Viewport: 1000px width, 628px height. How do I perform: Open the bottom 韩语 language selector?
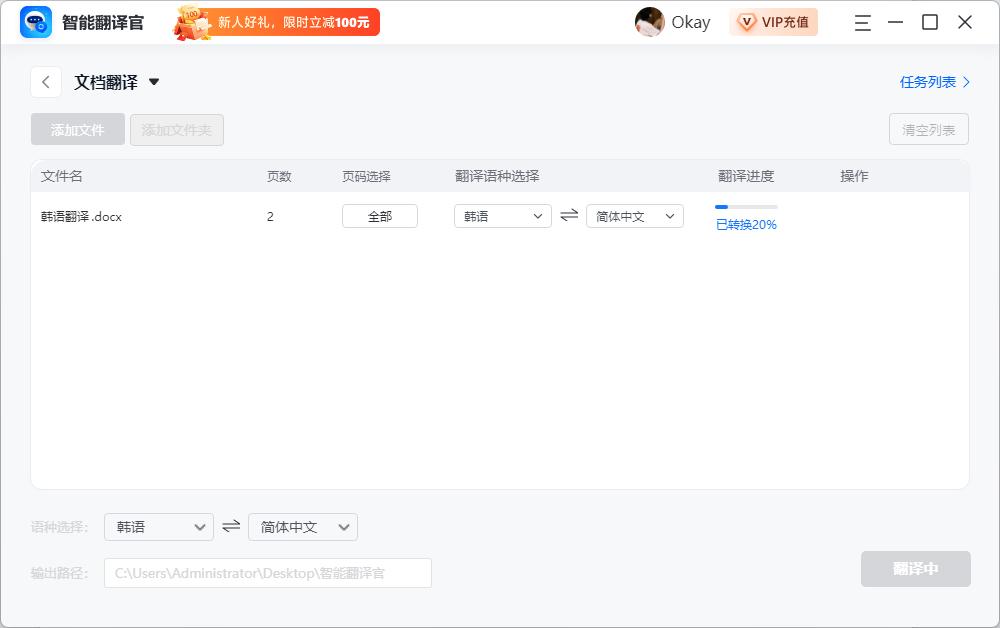pos(158,527)
